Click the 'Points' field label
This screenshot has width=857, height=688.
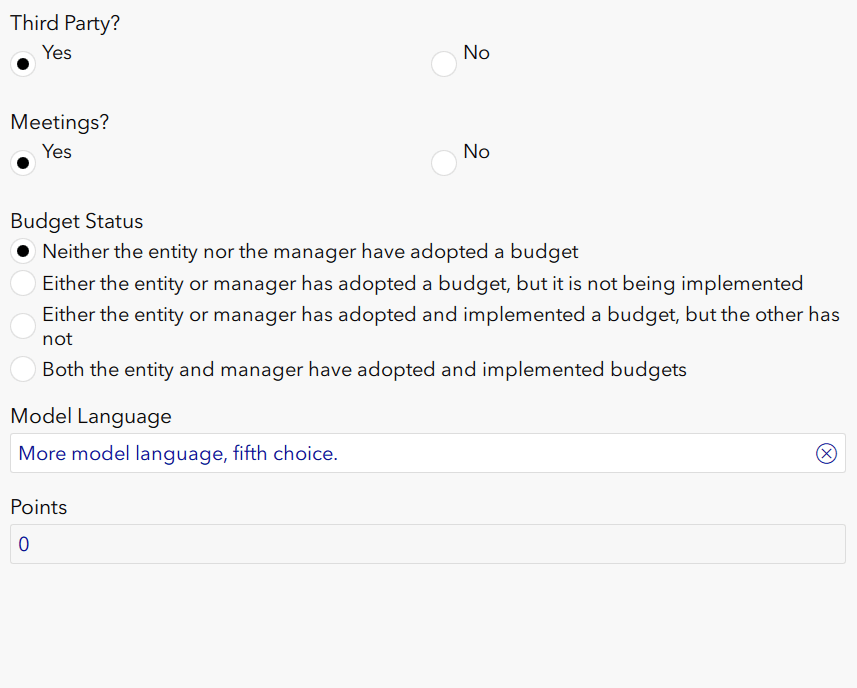[x=39, y=507]
